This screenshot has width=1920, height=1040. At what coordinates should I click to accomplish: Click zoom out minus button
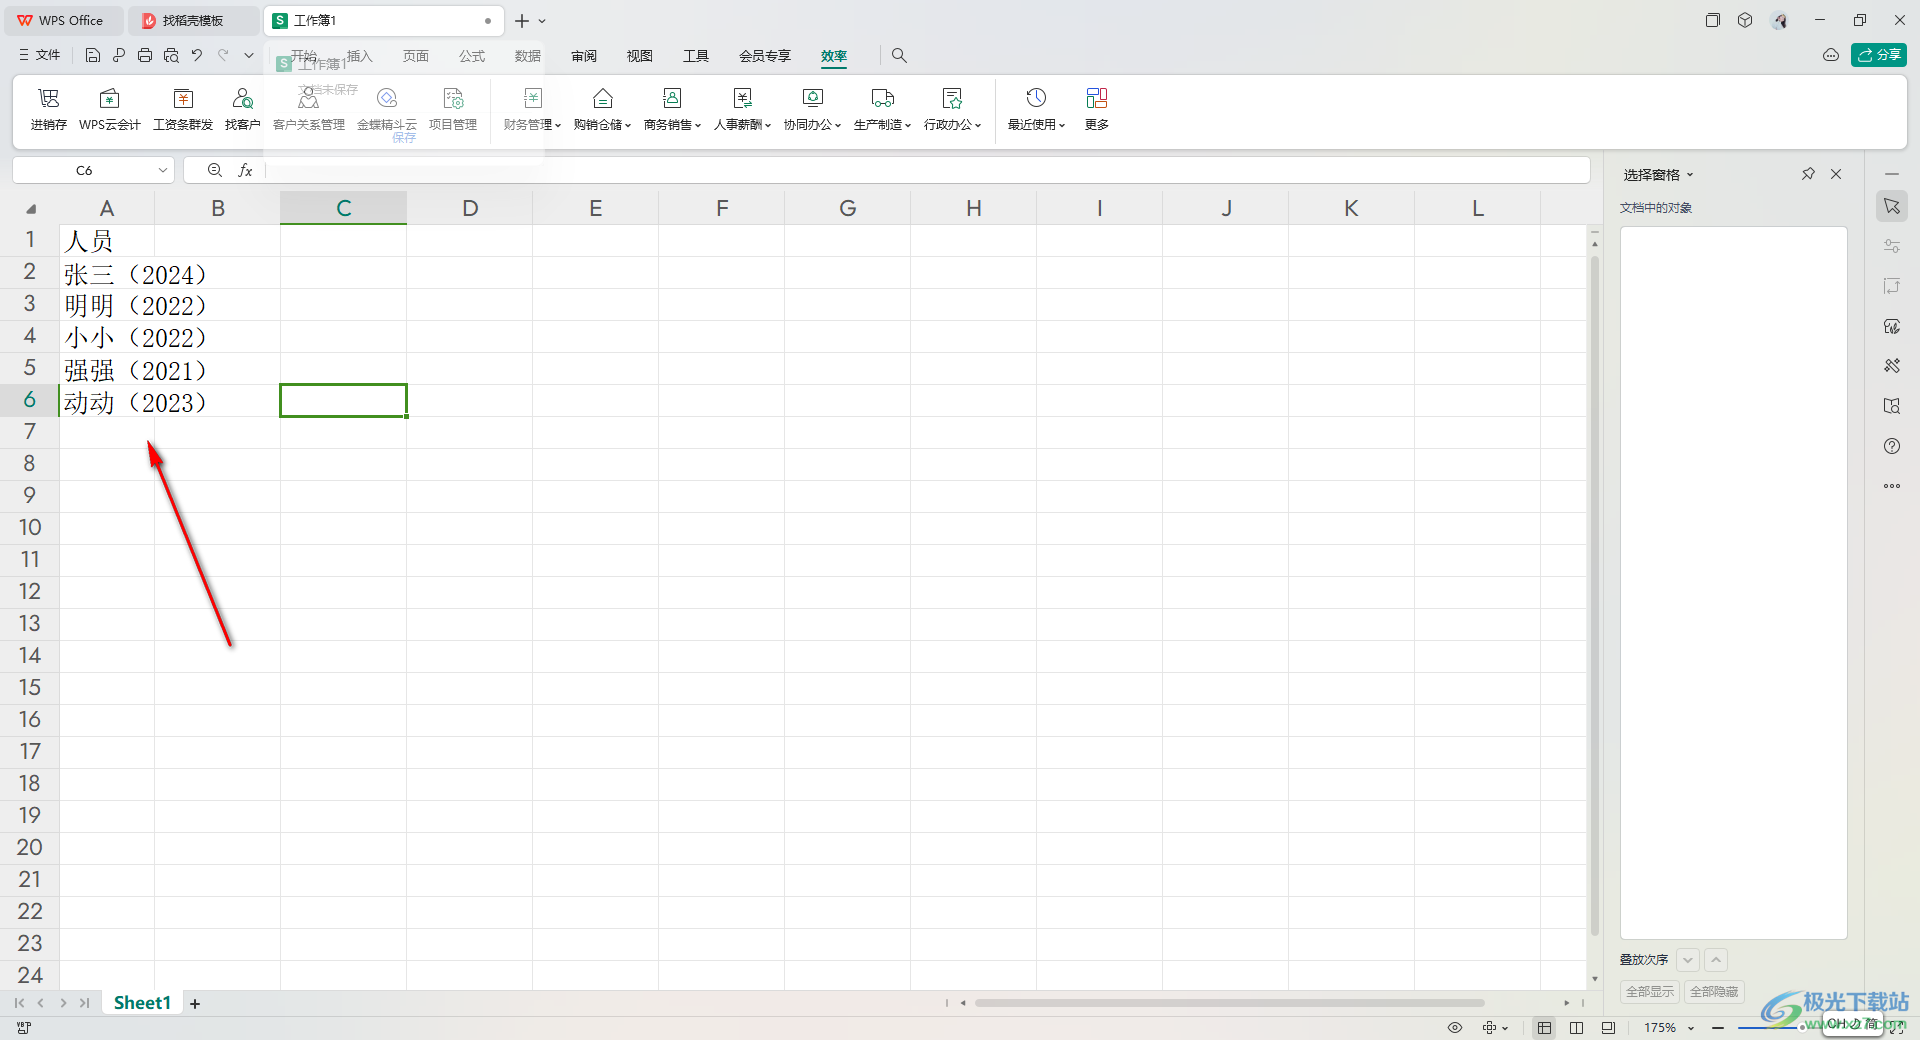1718,1028
